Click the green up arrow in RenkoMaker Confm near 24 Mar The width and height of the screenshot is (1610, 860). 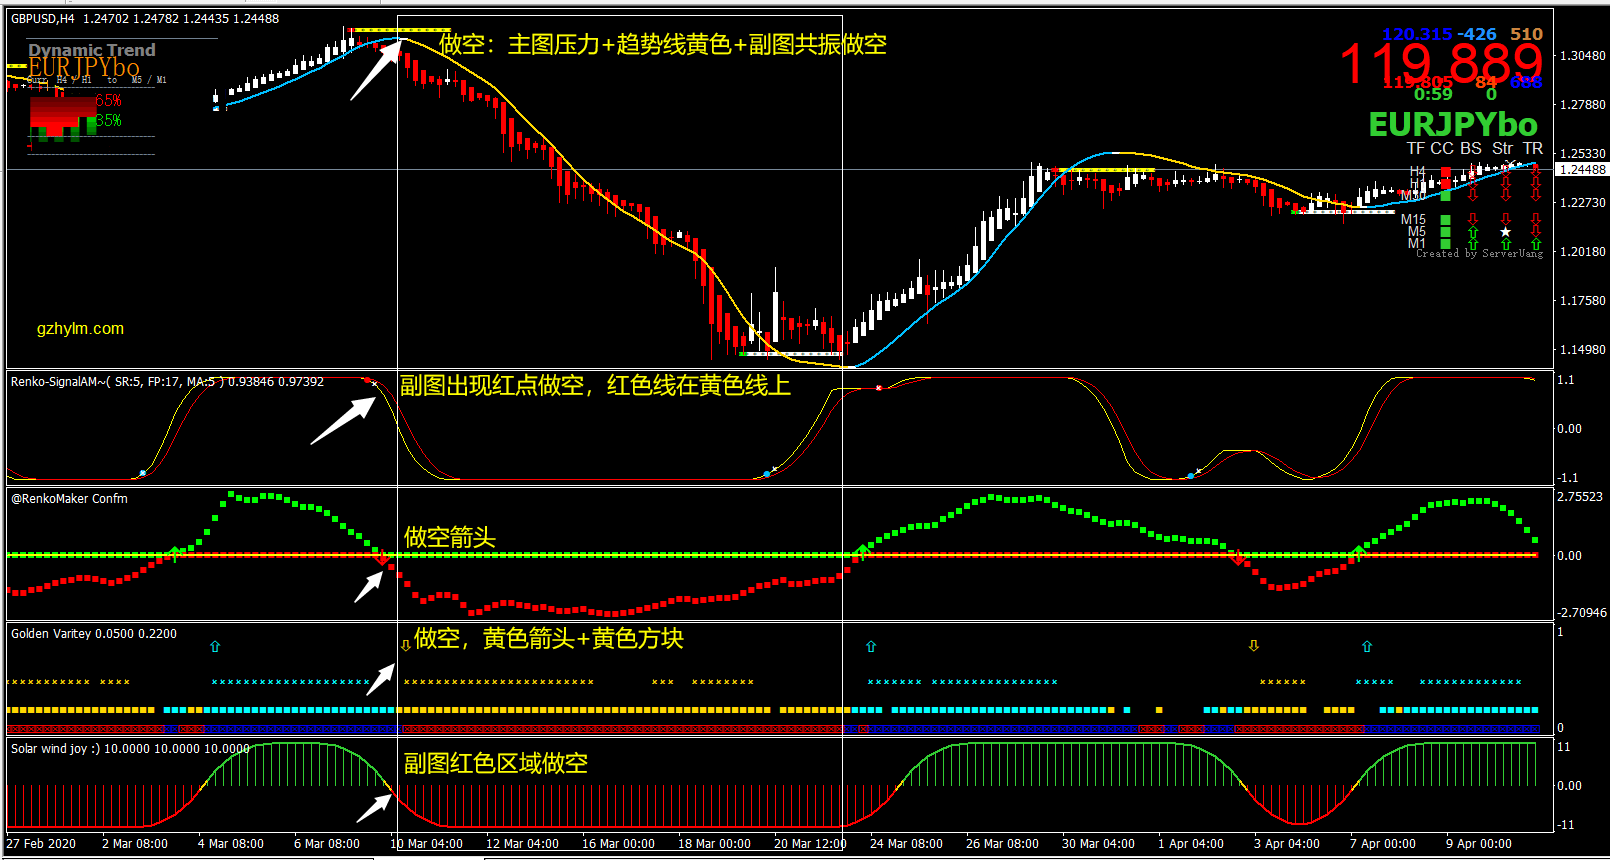pos(862,551)
